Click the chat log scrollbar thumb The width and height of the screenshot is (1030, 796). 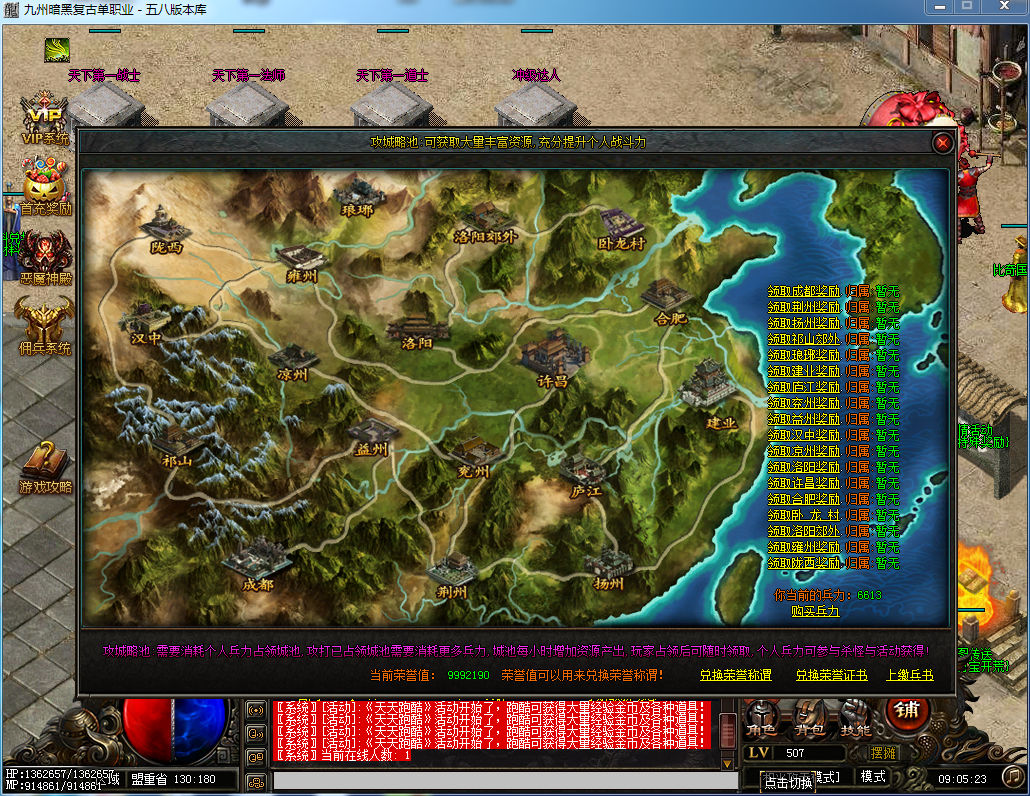click(x=727, y=730)
